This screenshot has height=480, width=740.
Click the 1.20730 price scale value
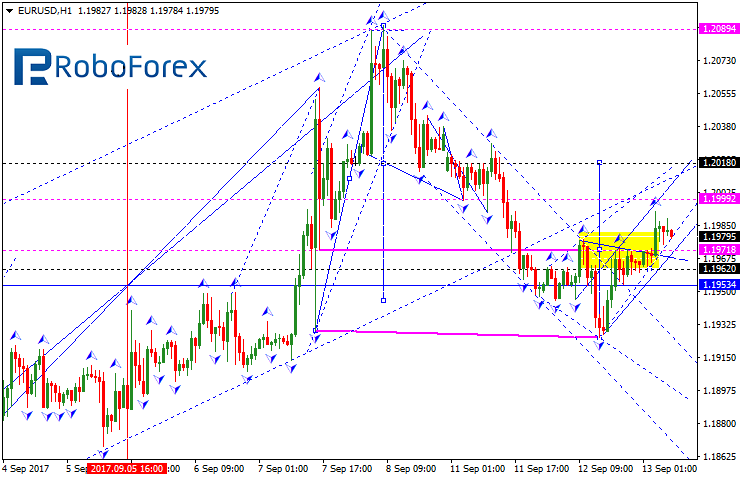[719, 60]
